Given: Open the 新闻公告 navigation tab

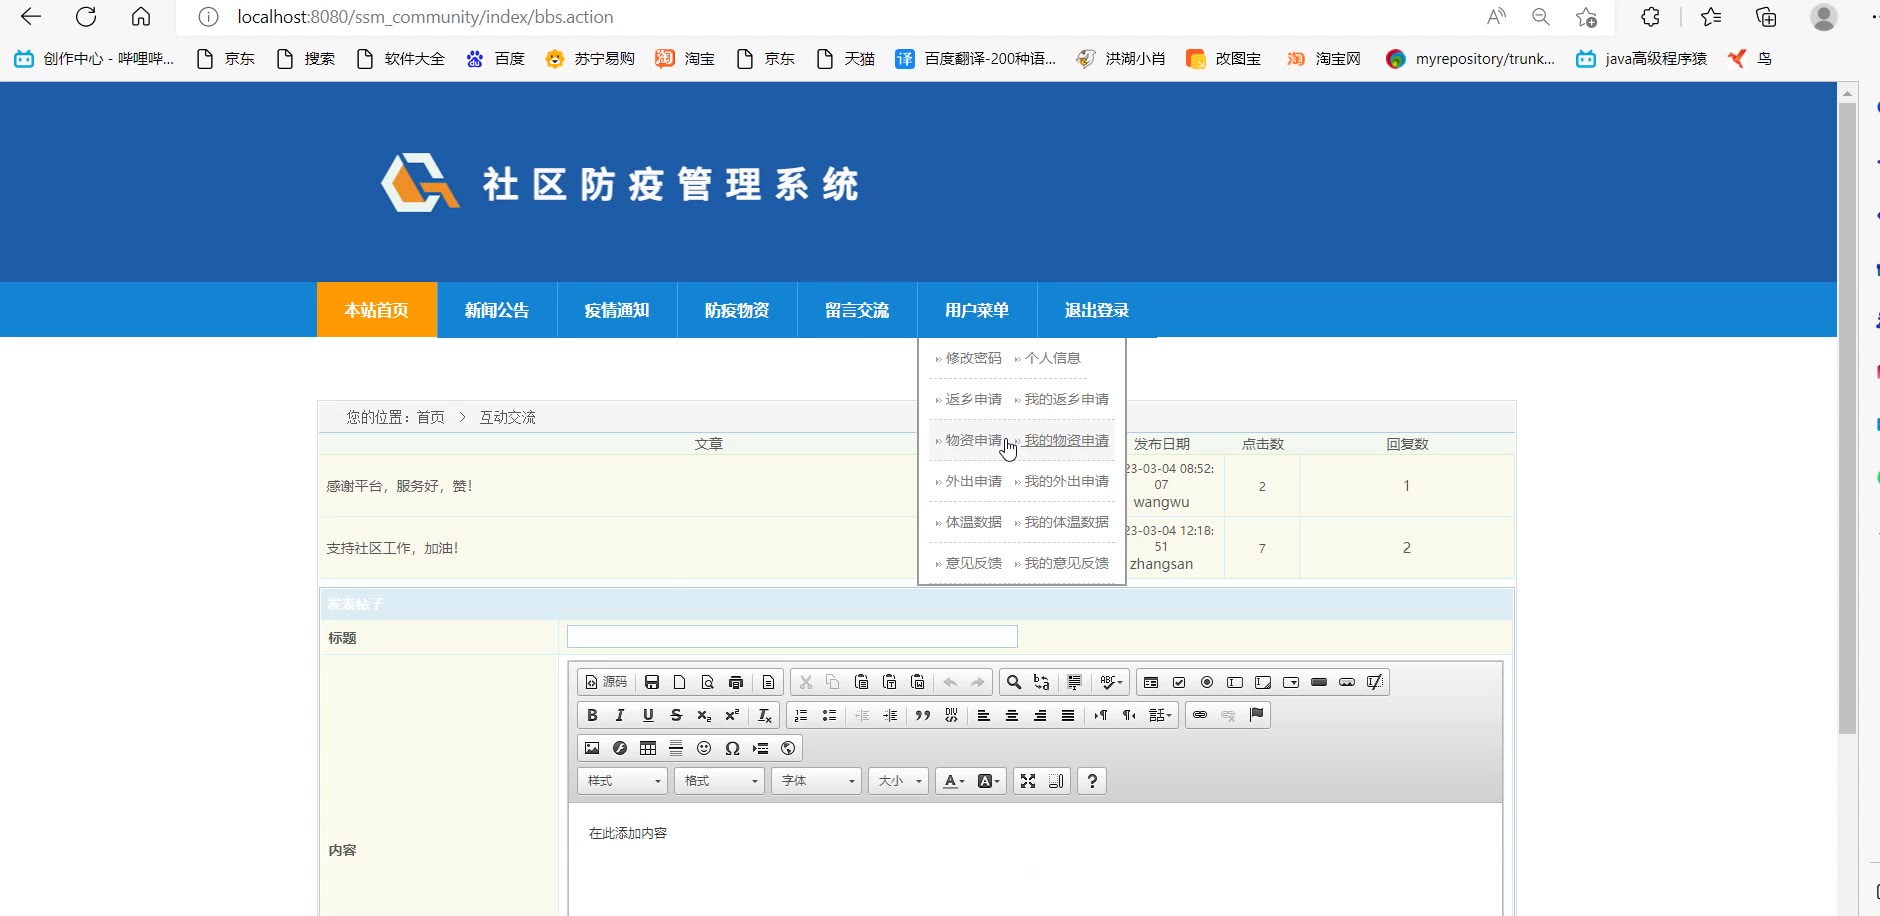Looking at the screenshot, I should coord(497,310).
